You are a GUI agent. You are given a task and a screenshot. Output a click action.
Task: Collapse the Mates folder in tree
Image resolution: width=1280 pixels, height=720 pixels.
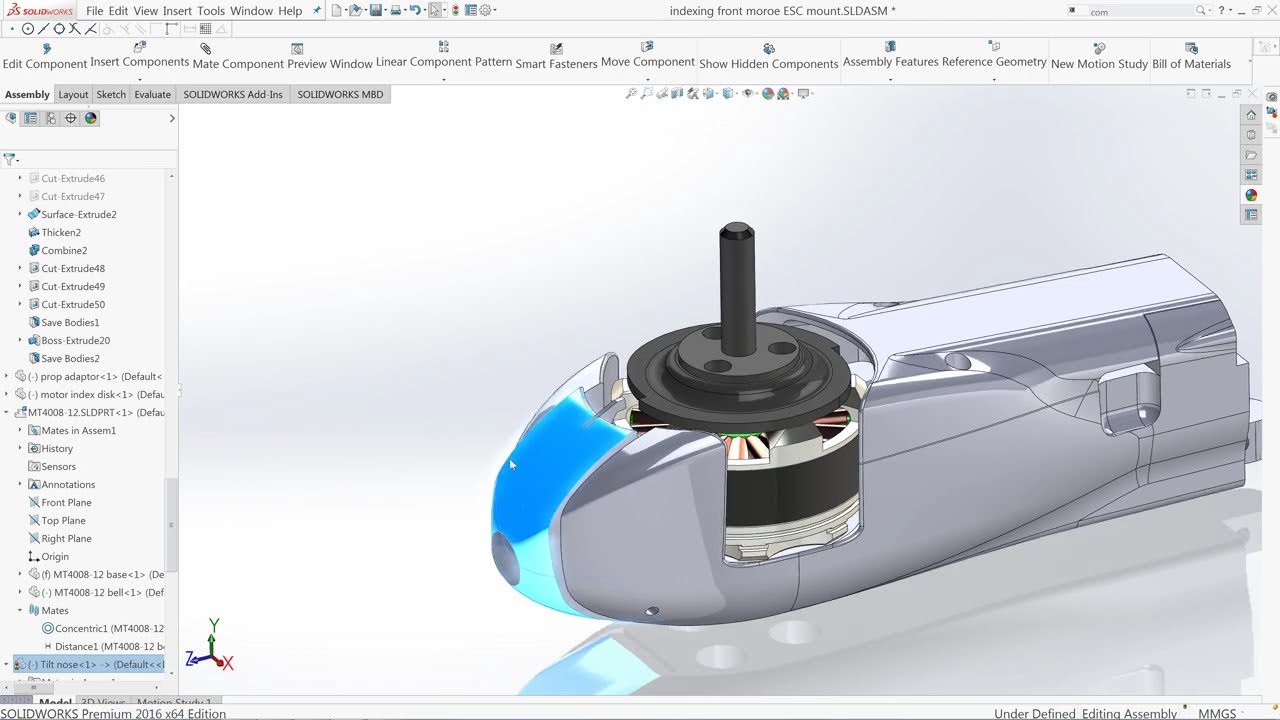[x=20, y=610]
